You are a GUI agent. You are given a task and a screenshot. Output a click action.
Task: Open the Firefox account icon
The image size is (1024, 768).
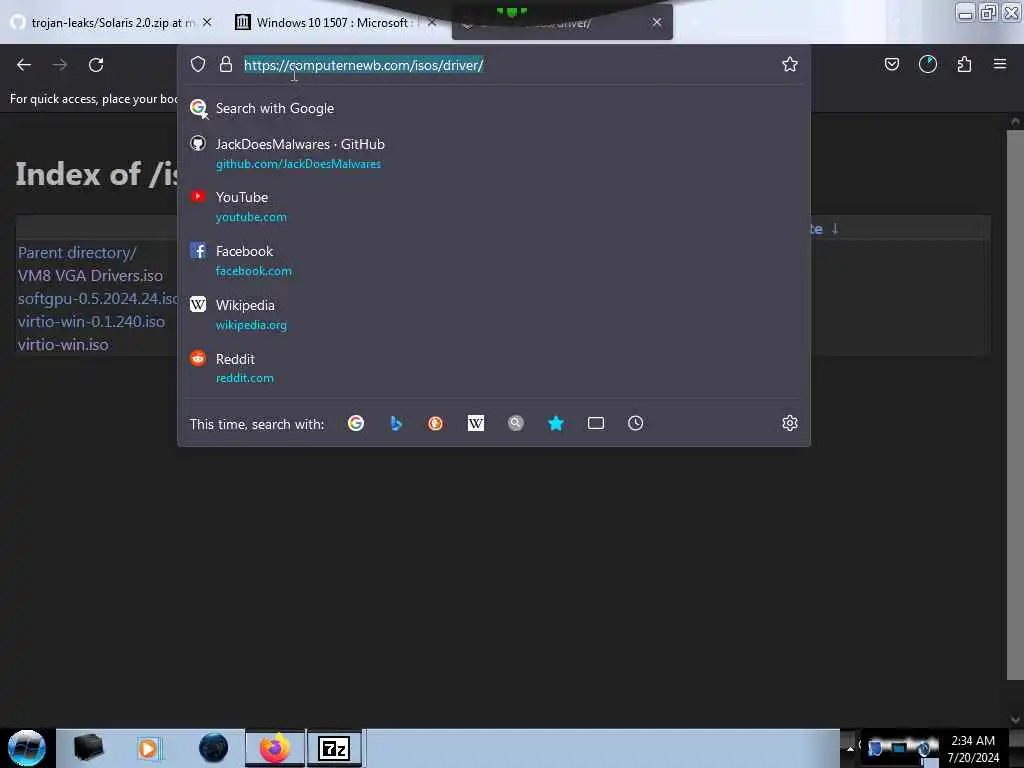coord(927,64)
